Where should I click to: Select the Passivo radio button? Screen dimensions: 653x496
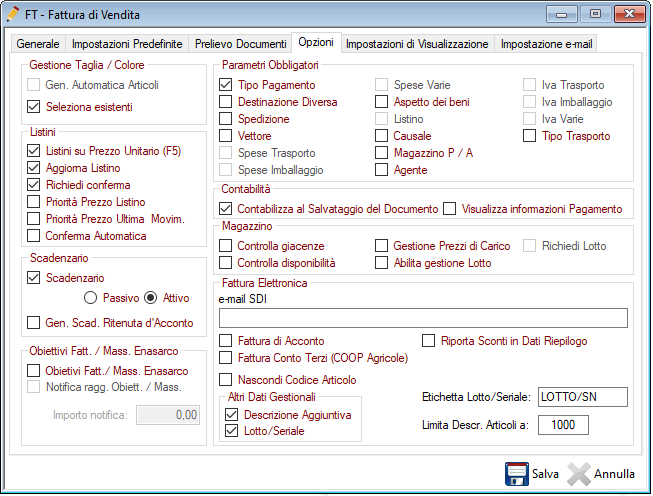pyautogui.click(x=91, y=297)
